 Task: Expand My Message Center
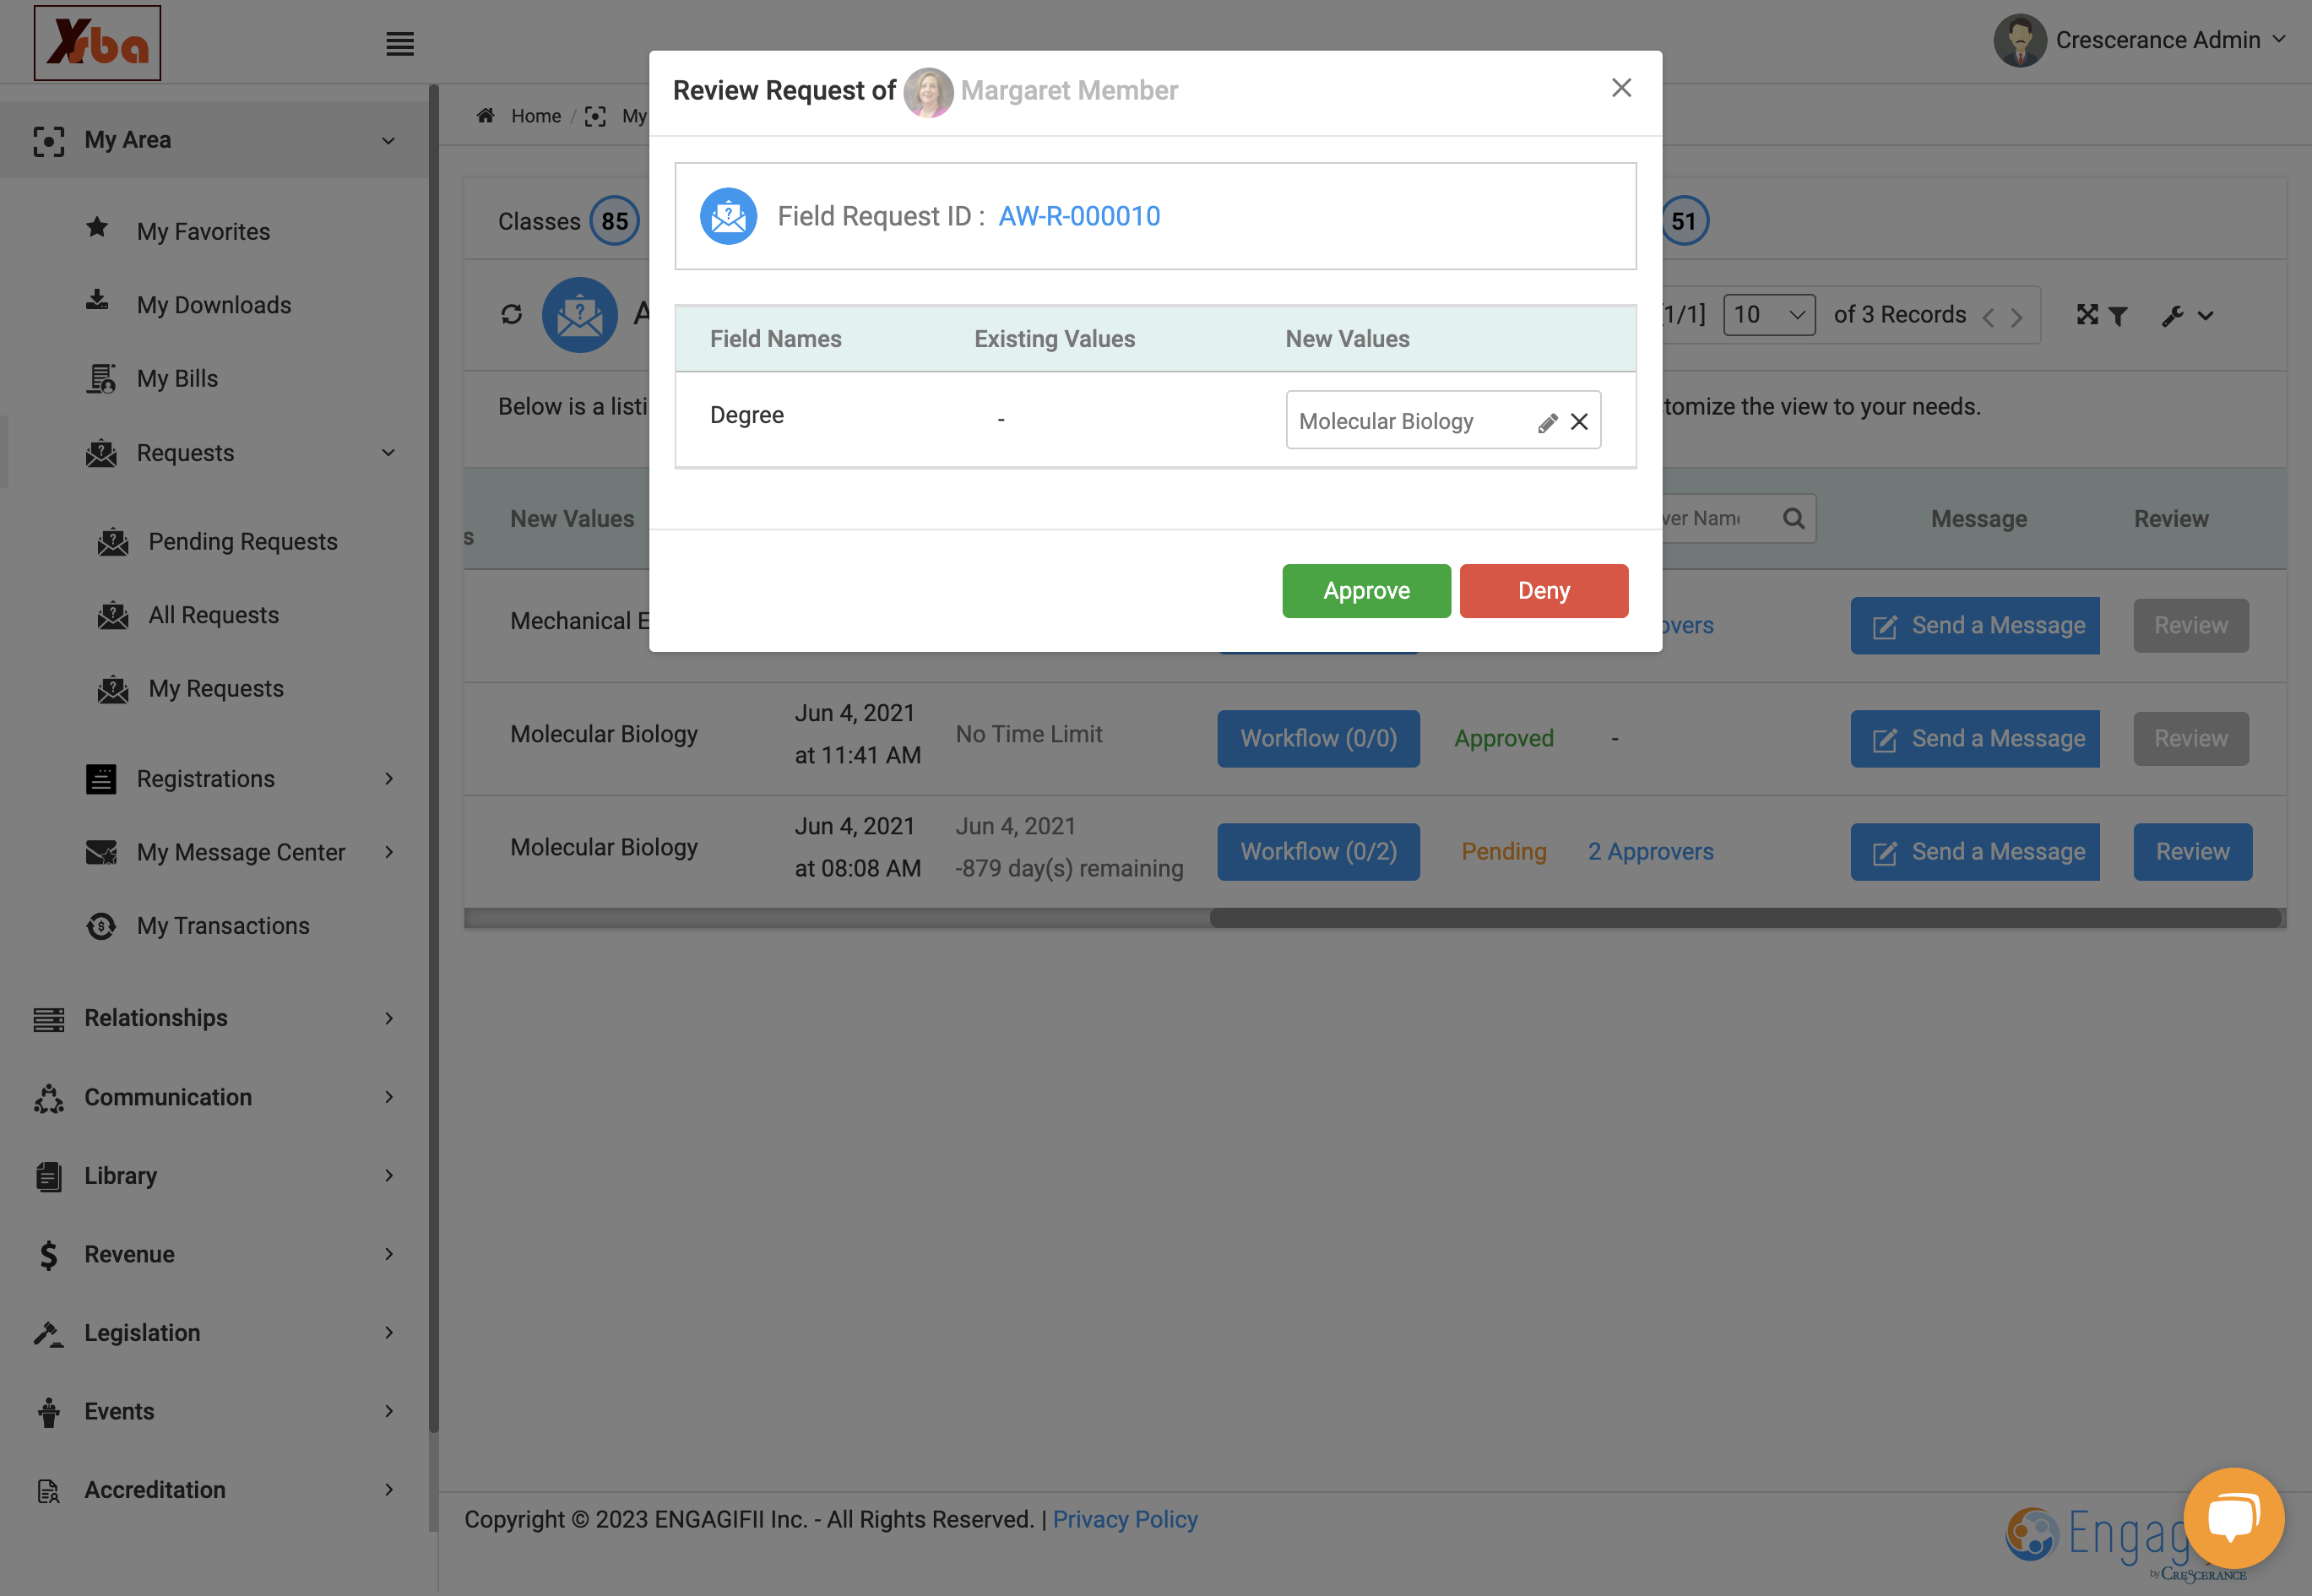coord(388,852)
